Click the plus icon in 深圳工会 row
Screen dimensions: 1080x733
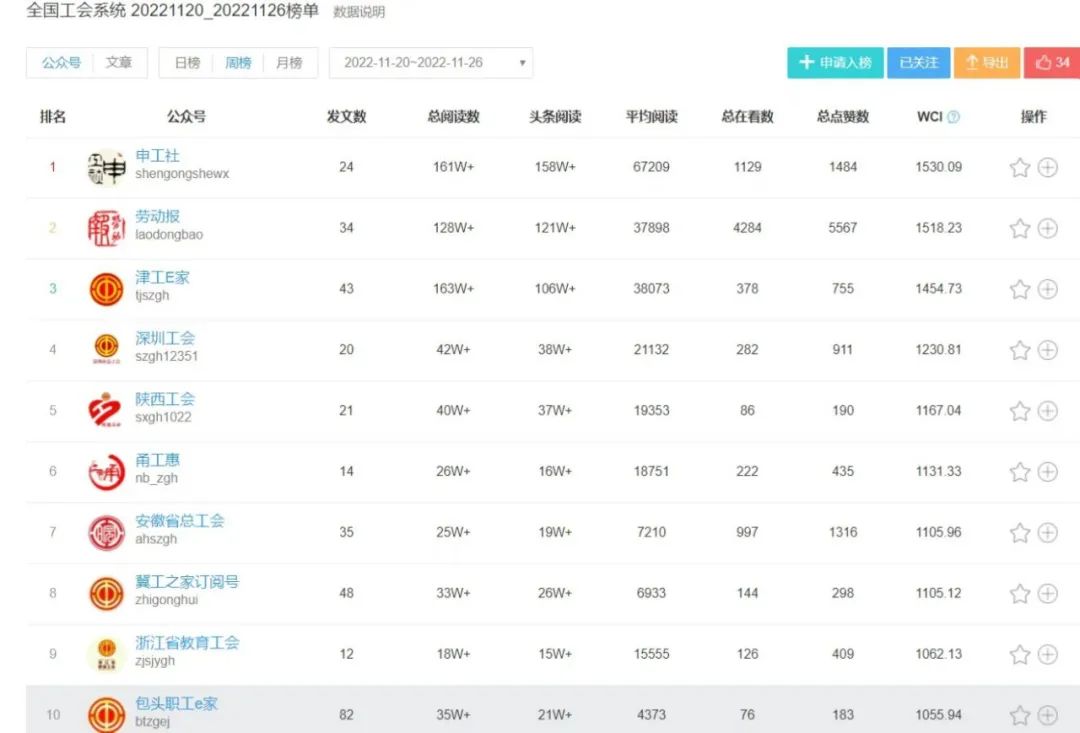1047,350
